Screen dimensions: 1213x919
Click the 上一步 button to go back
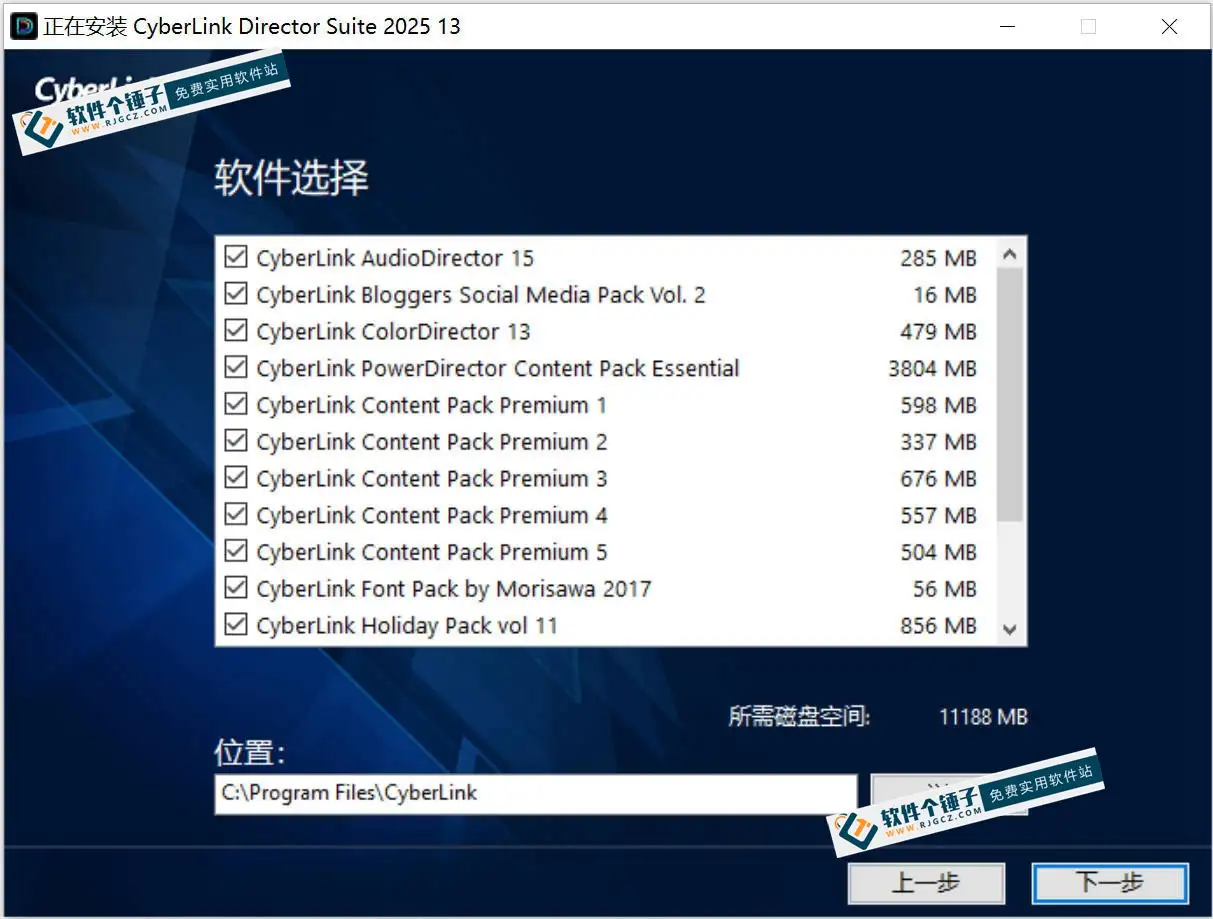[x=926, y=883]
